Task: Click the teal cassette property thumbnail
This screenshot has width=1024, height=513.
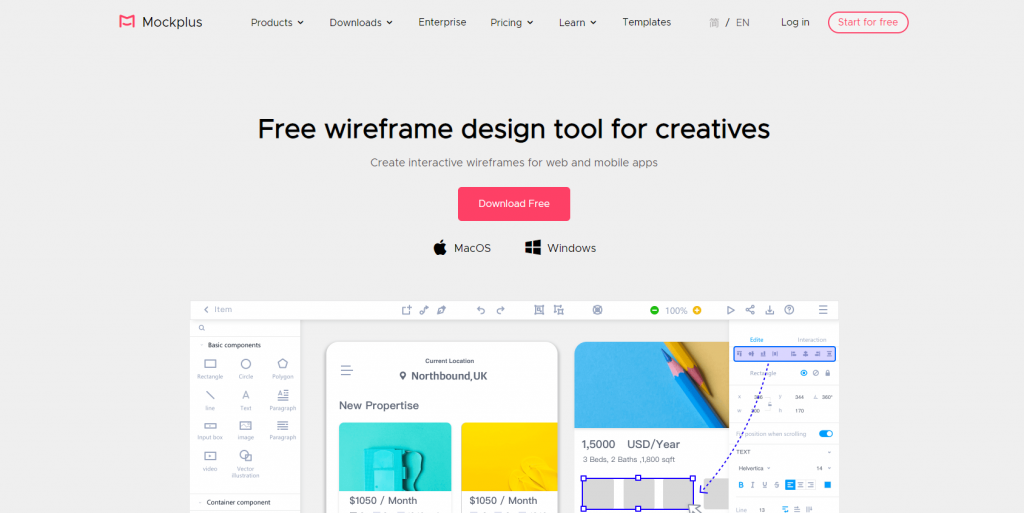Action: coord(395,457)
